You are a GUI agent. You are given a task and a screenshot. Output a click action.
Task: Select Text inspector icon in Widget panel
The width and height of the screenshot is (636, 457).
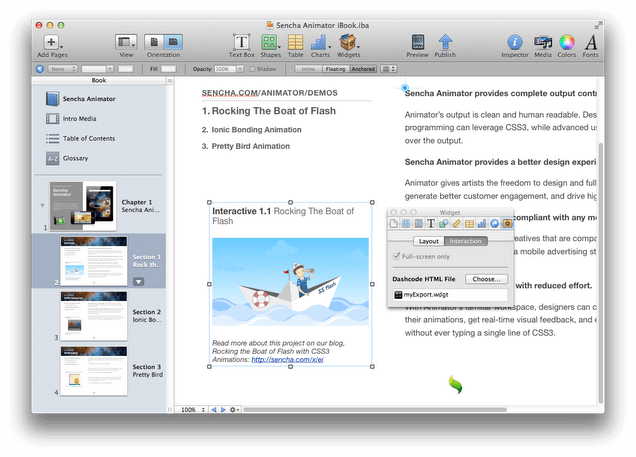point(431,223)
